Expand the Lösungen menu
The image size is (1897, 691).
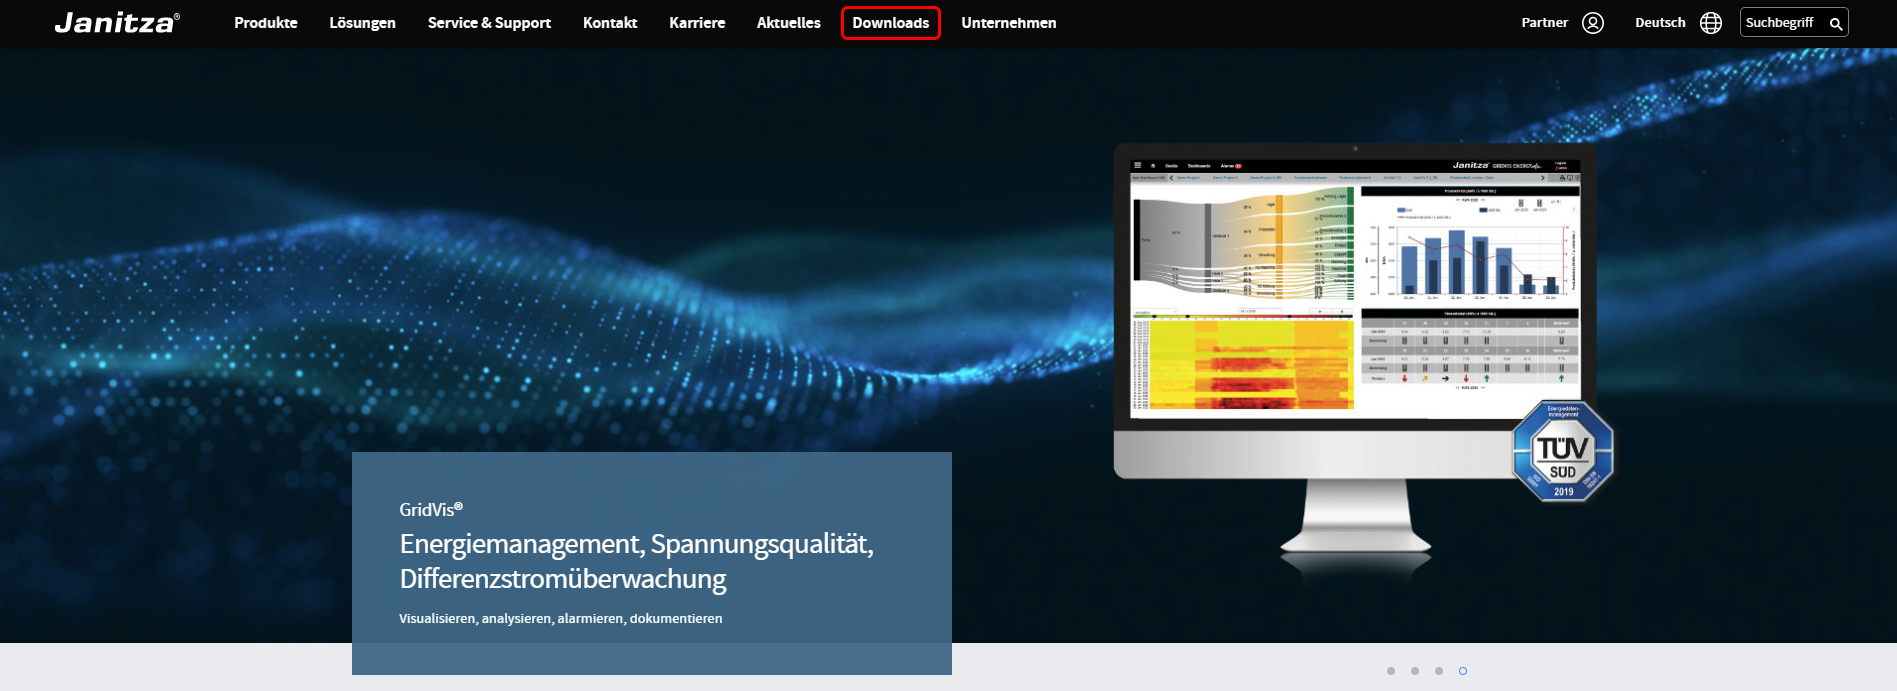pos(362,23)
